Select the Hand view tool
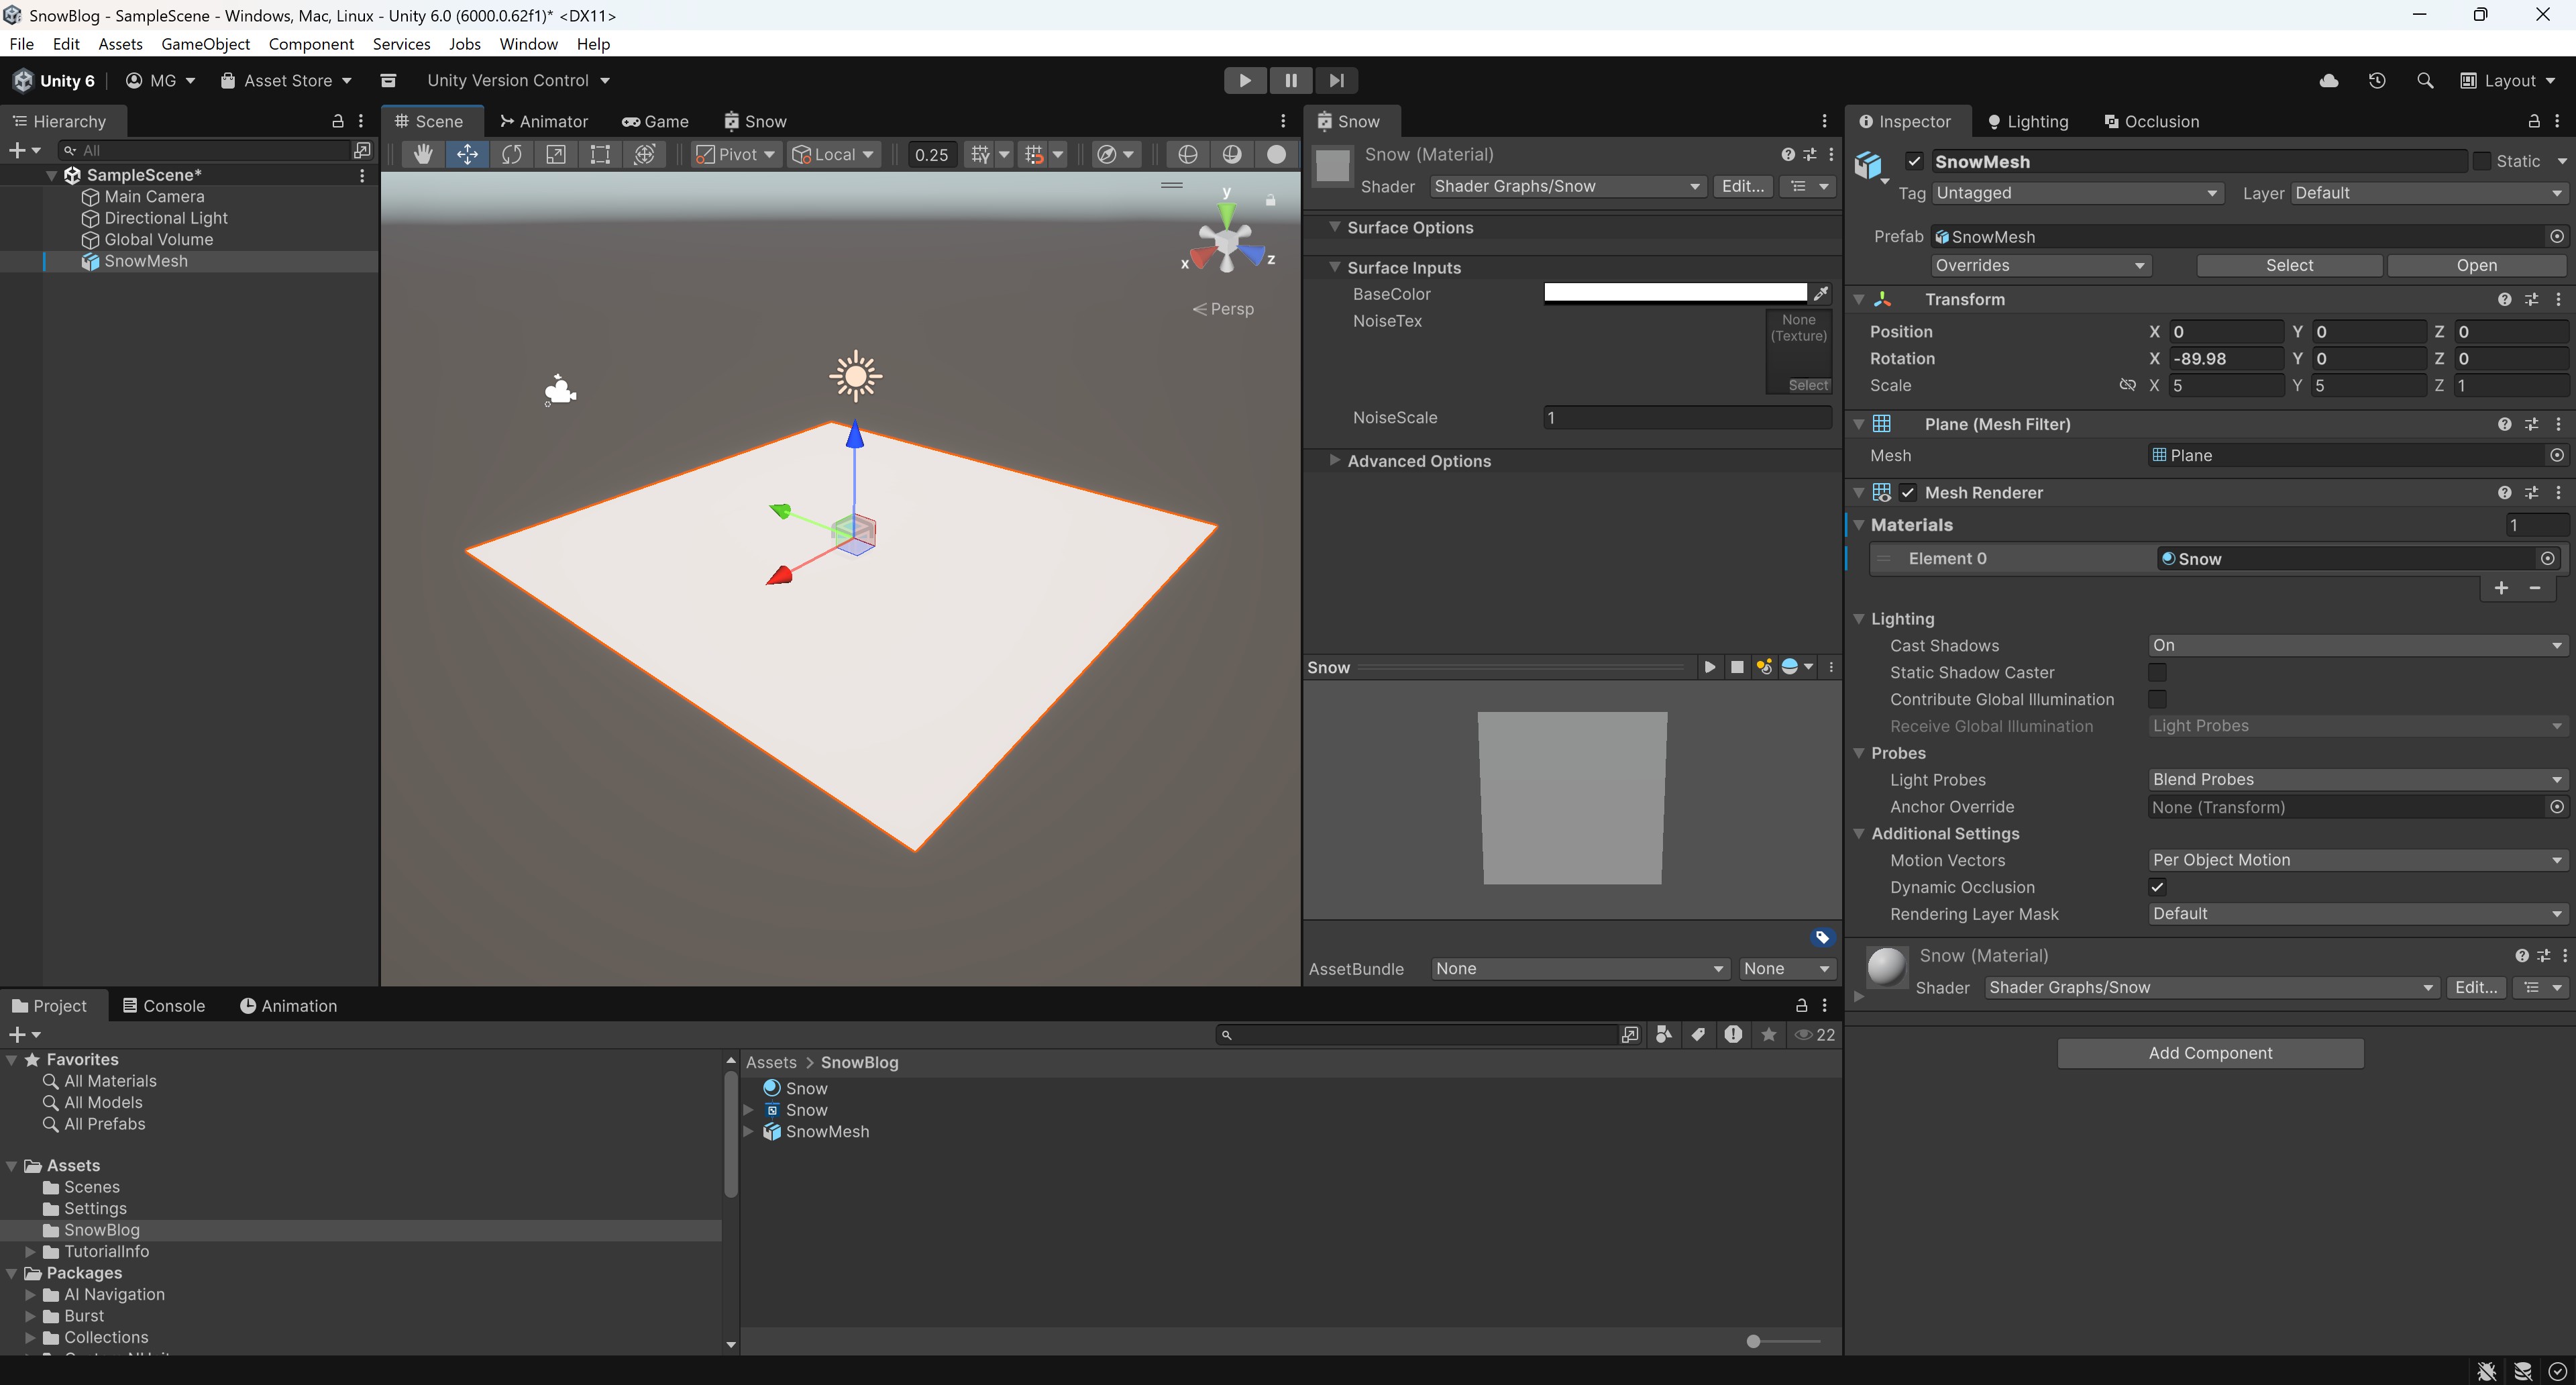2576x1385 pixels. click(x=422, y=154)
